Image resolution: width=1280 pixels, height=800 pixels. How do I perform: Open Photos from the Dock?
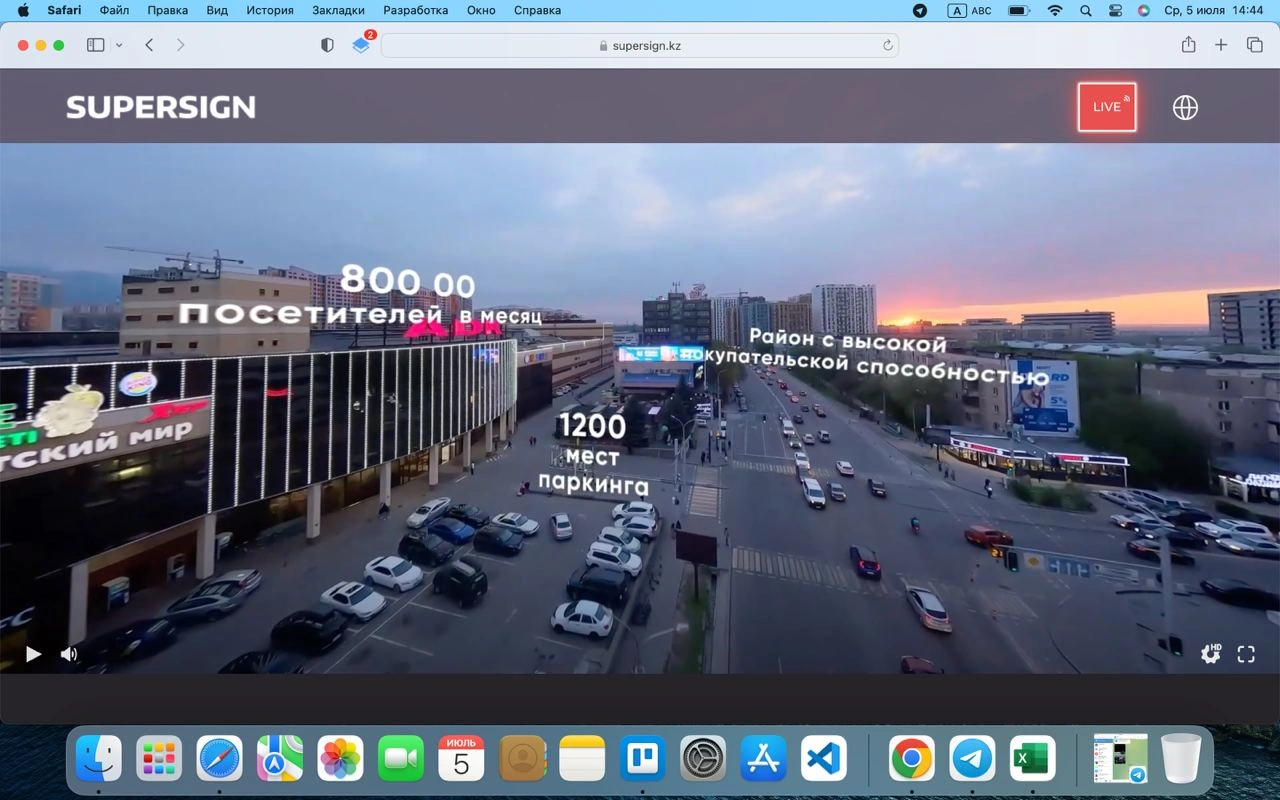pos(340,759)
